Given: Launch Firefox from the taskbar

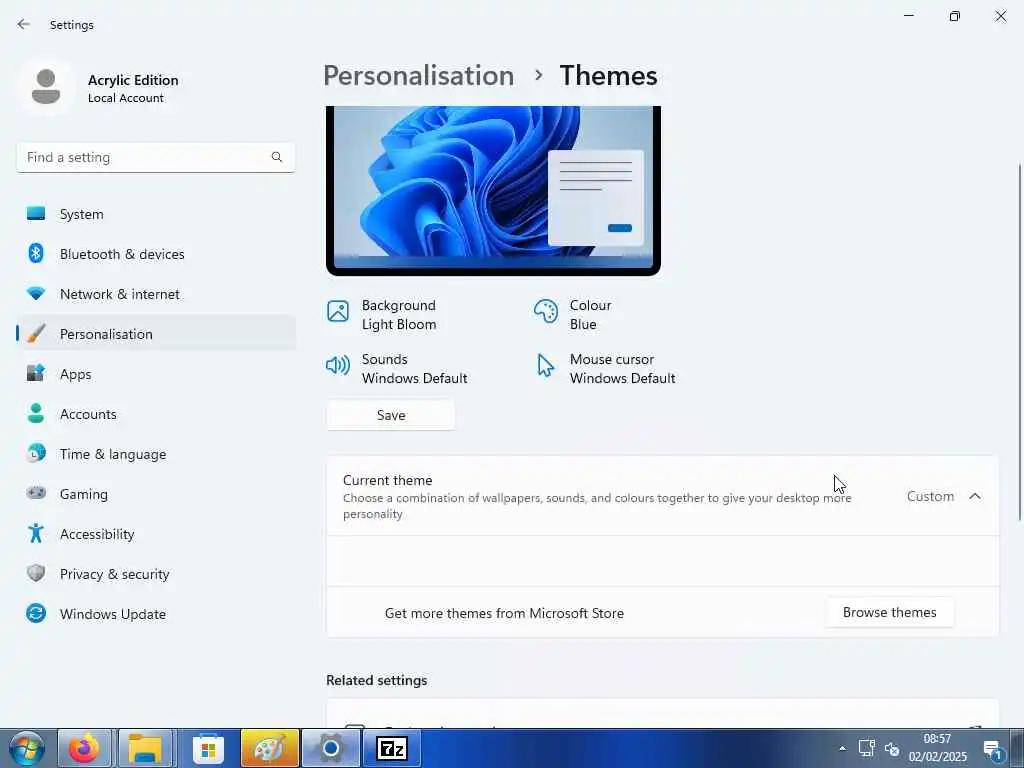Looking at the screenshot, I should click(84, 748).
